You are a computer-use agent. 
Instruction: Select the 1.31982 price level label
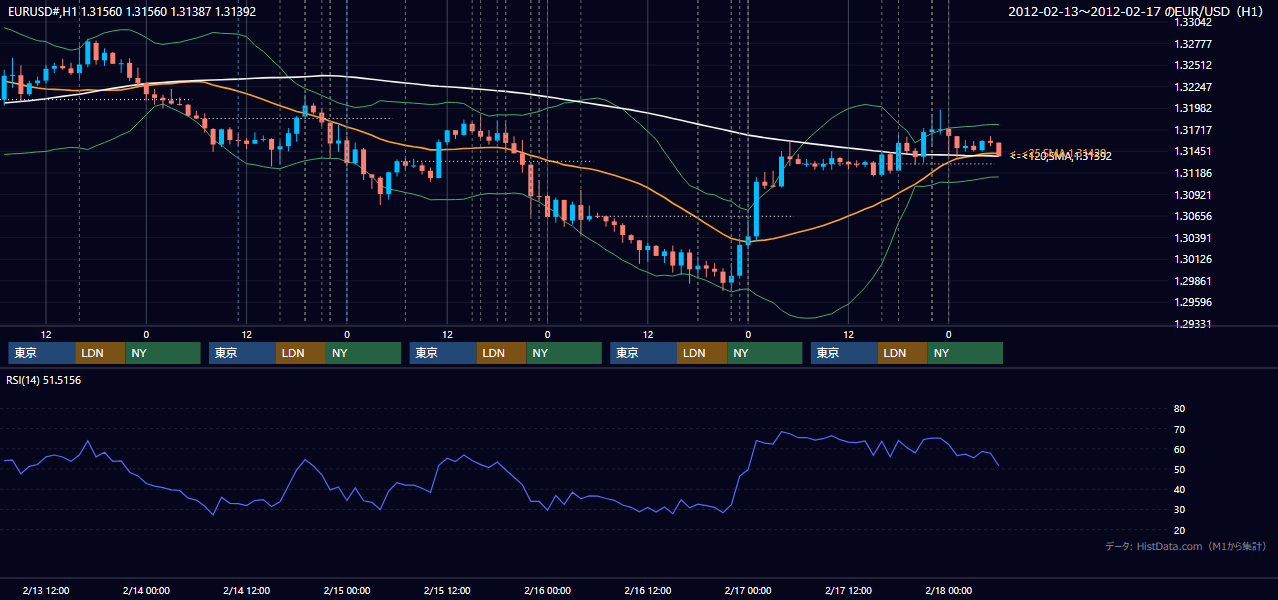[x=1193, y=108]
